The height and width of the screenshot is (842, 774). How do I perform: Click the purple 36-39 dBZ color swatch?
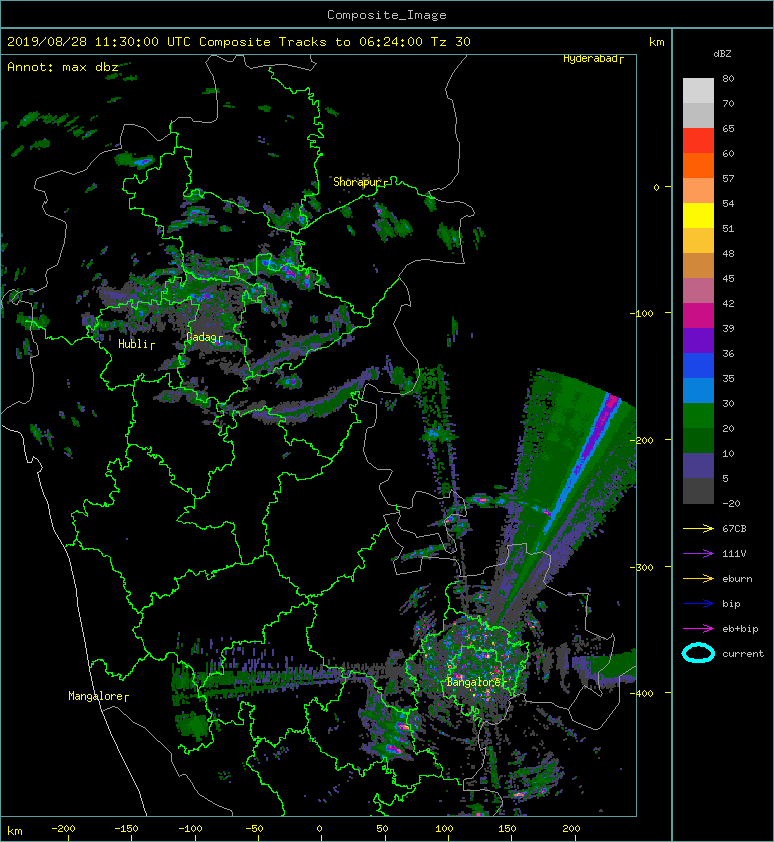coord(698,340)
